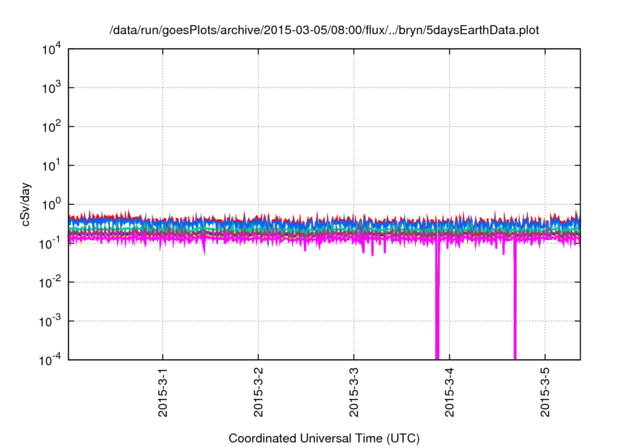
Task: Click the 2015-3-5 date tick label
Action: [x=545, y=392]
